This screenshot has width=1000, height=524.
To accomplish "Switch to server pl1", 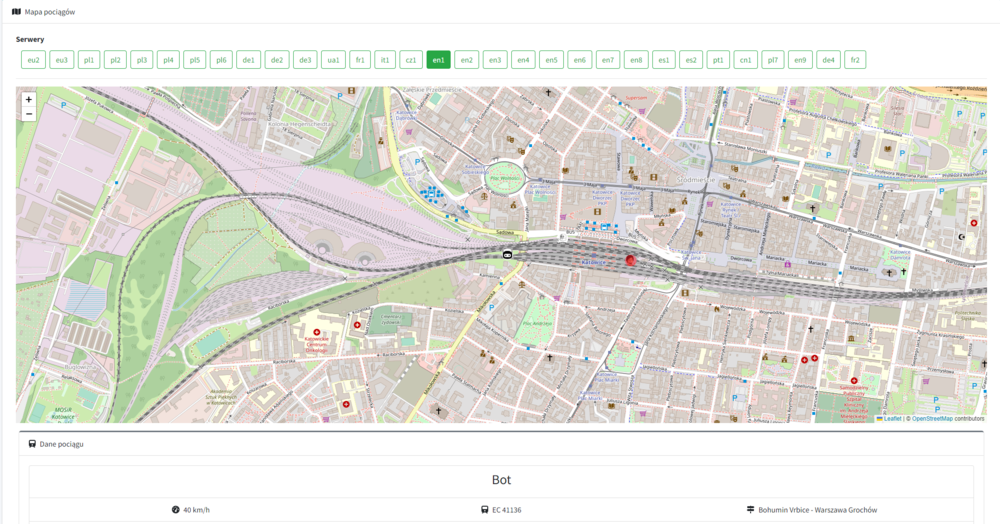I will (89, 60).
